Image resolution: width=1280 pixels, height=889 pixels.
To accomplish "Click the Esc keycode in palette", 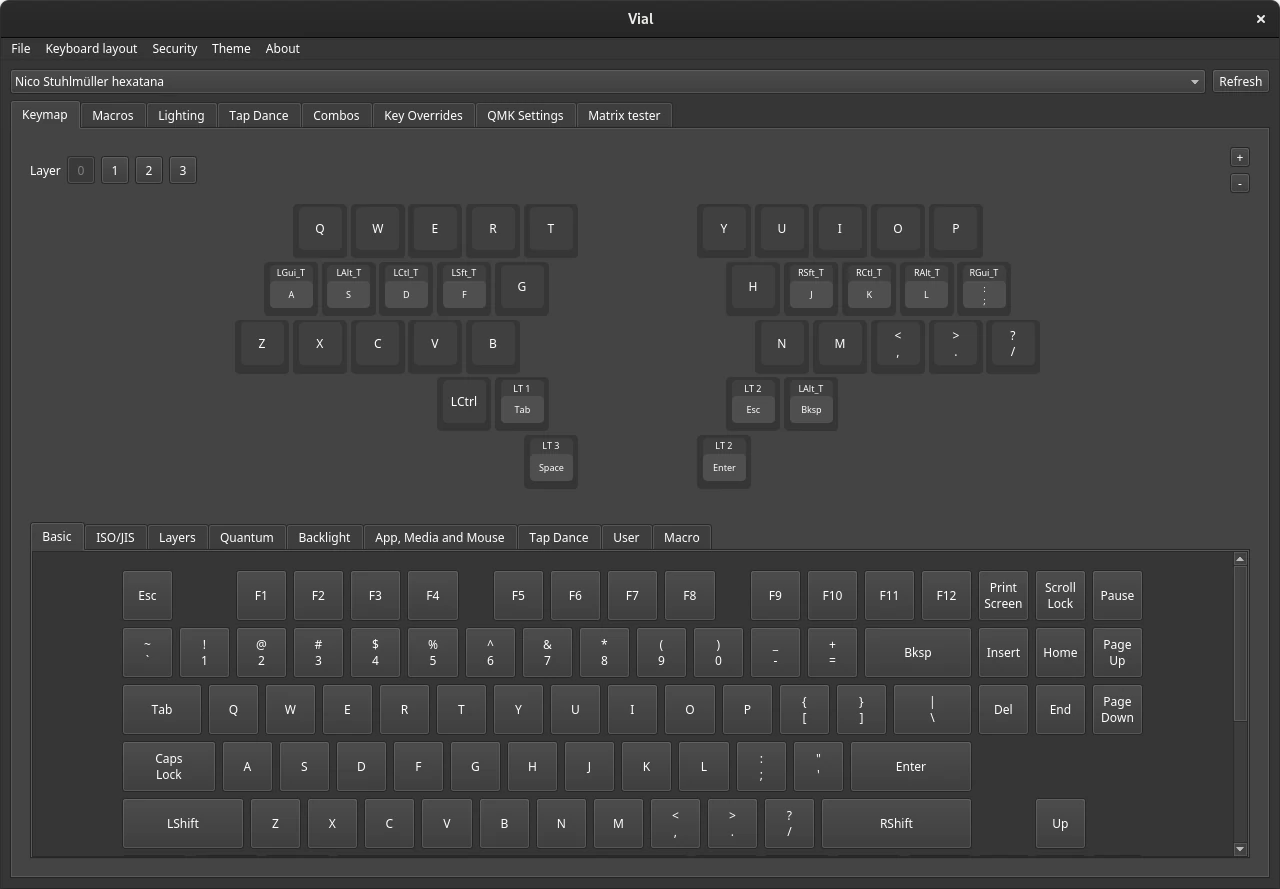I will pyautogui.click(x=147, y=596).
